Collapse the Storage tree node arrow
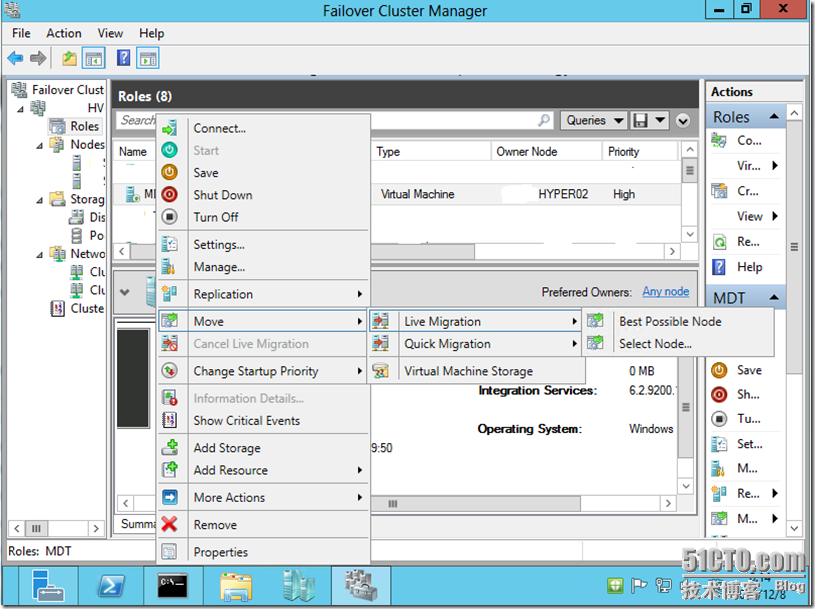 (x=40, y=200)
